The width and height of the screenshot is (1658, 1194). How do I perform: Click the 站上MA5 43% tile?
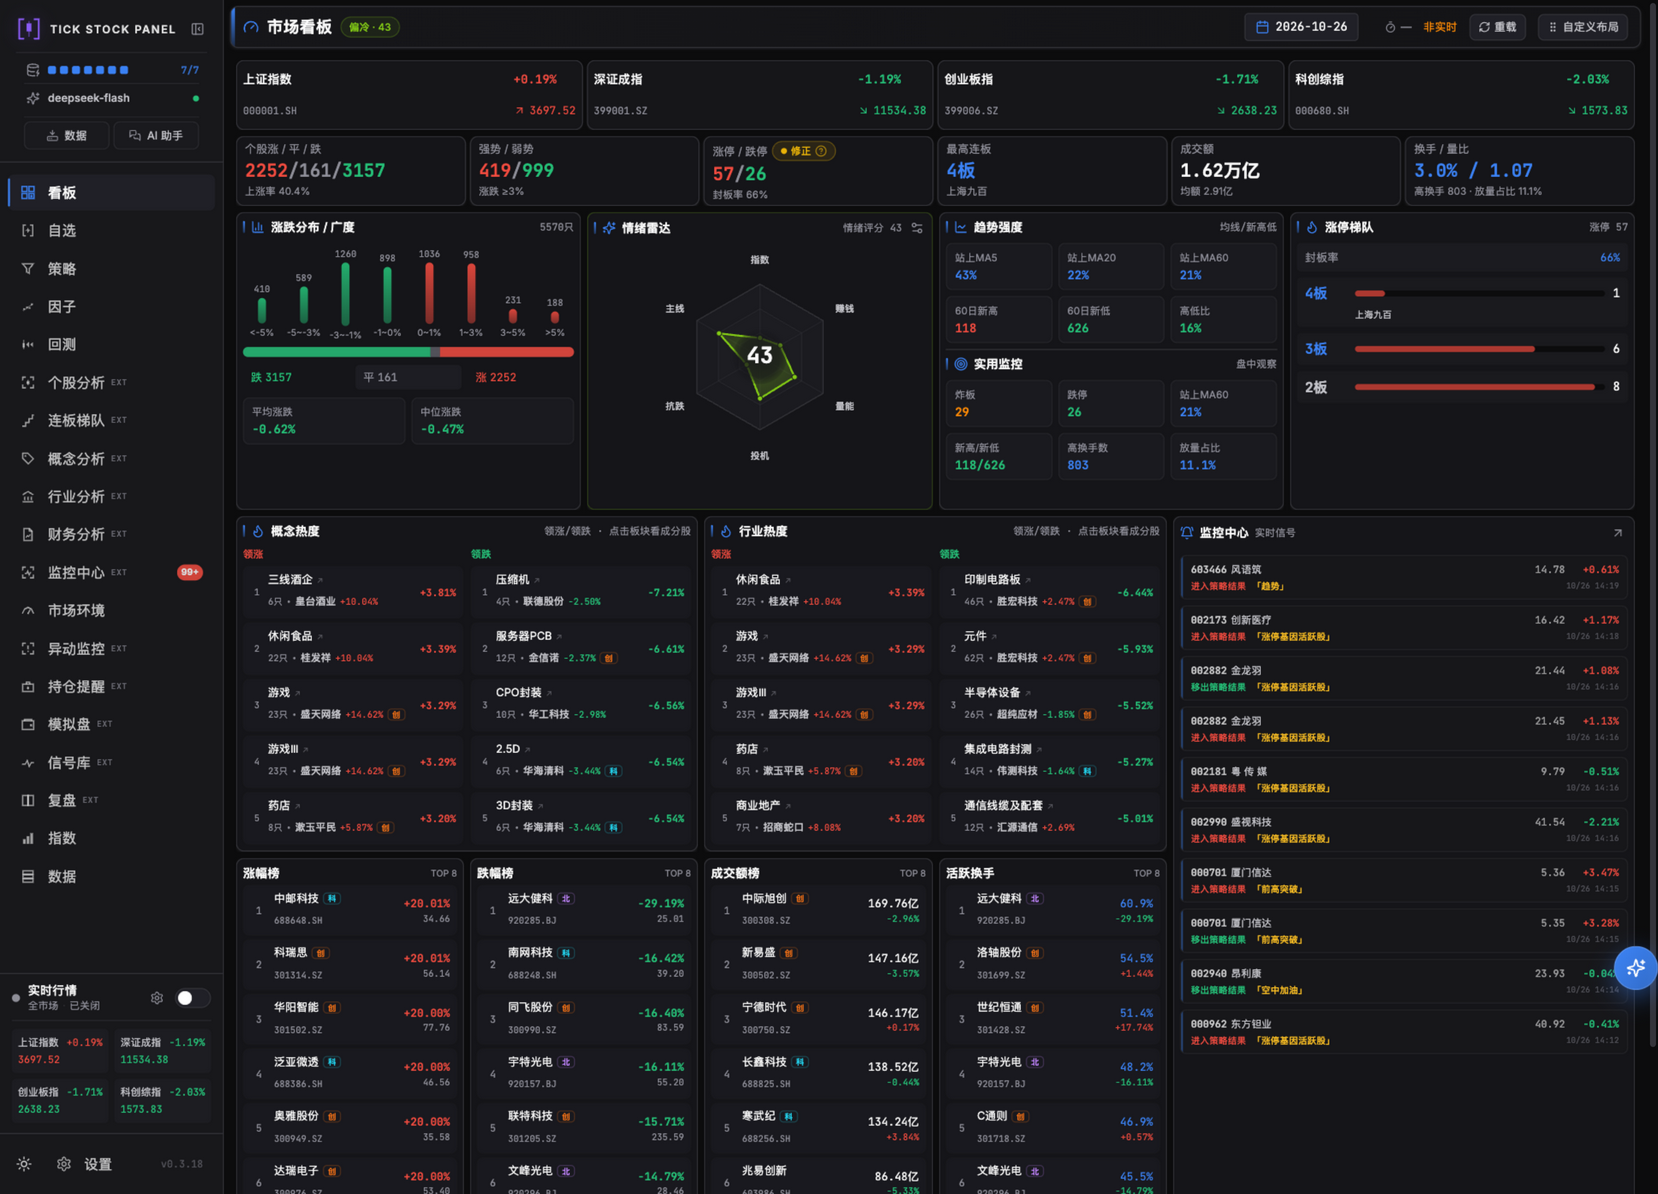pyautogui.click(x=998, y=266)
